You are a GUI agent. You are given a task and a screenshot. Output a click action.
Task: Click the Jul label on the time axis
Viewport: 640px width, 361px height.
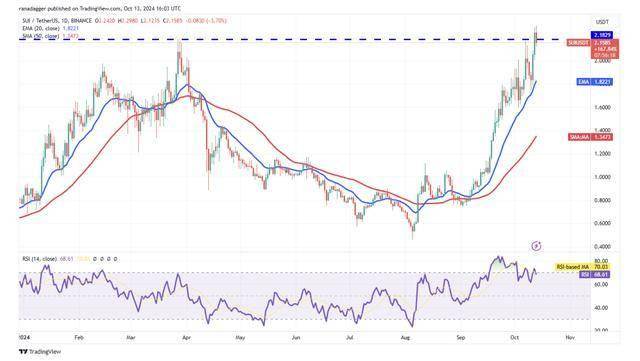click(x=349, y=338)
